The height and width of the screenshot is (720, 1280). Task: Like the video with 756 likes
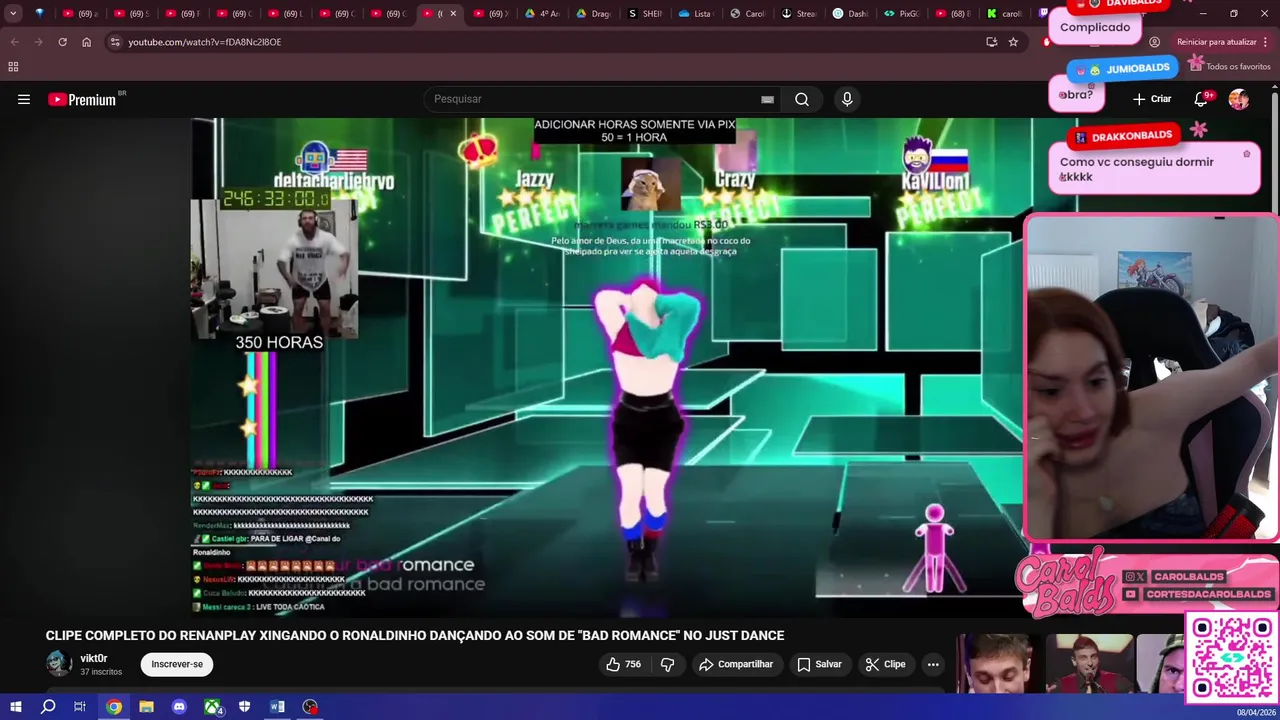click(623, 664)
